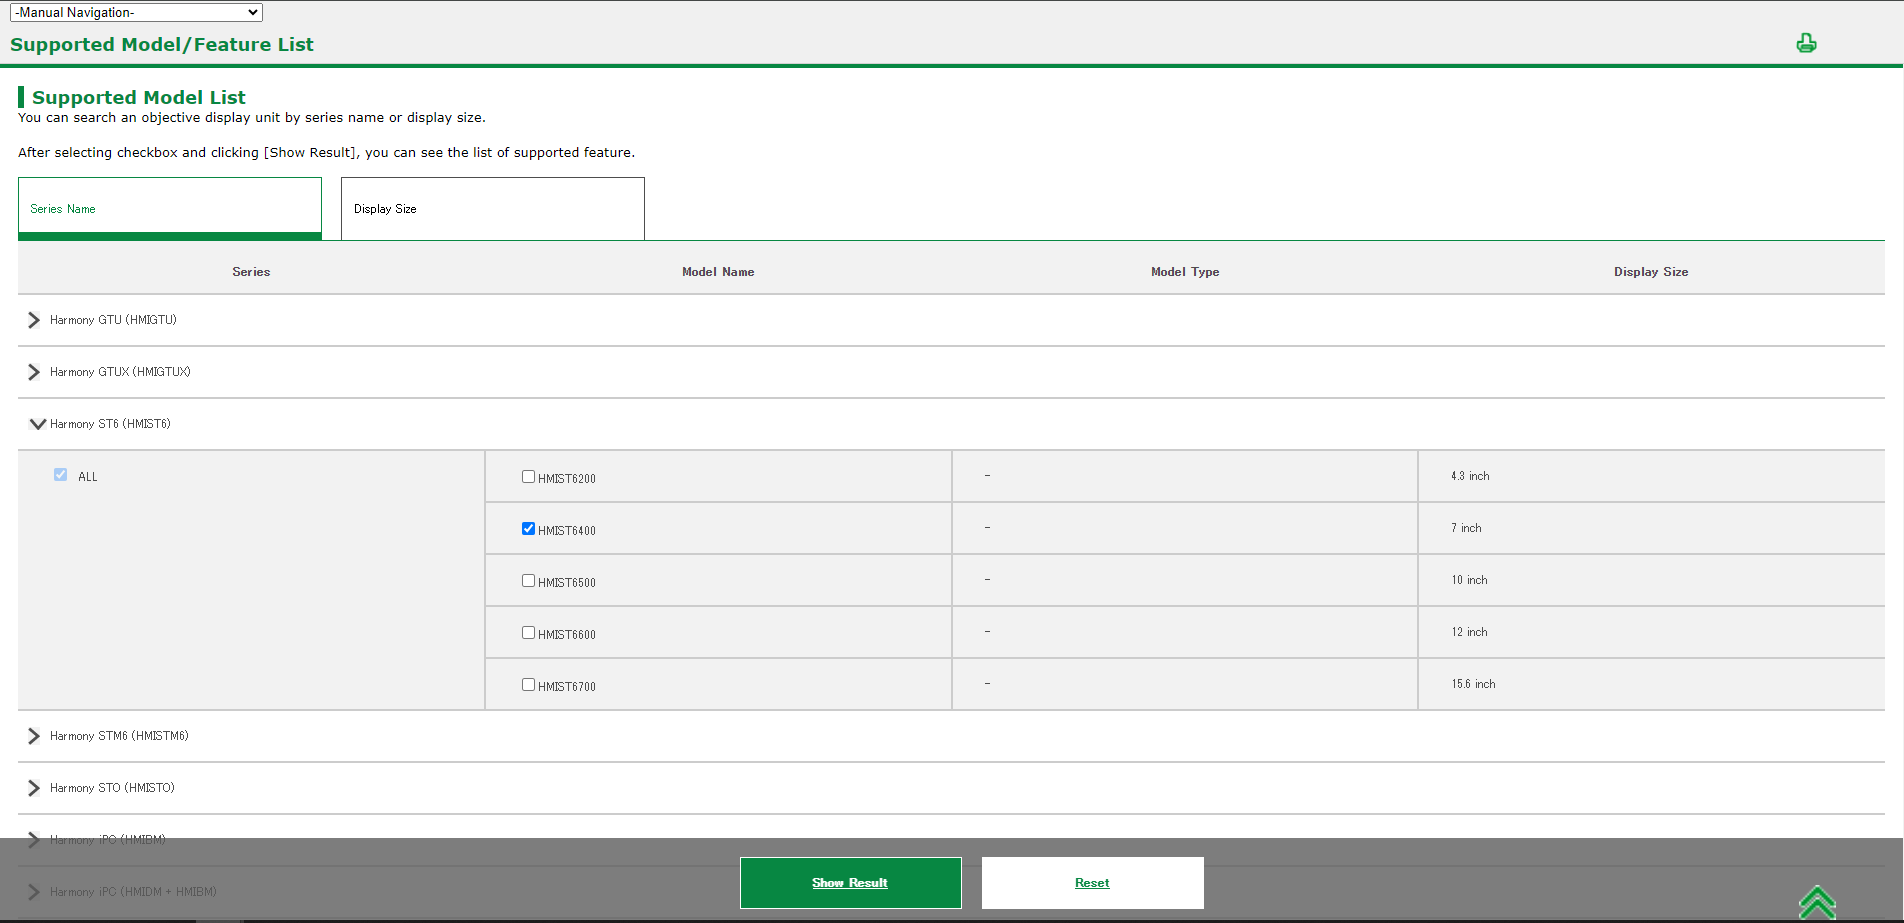Expand the Harmony GTU (HMIGTU) series
Image resolution: width=1904 pixels, height=923 pixels.
(x=34, y=320)
